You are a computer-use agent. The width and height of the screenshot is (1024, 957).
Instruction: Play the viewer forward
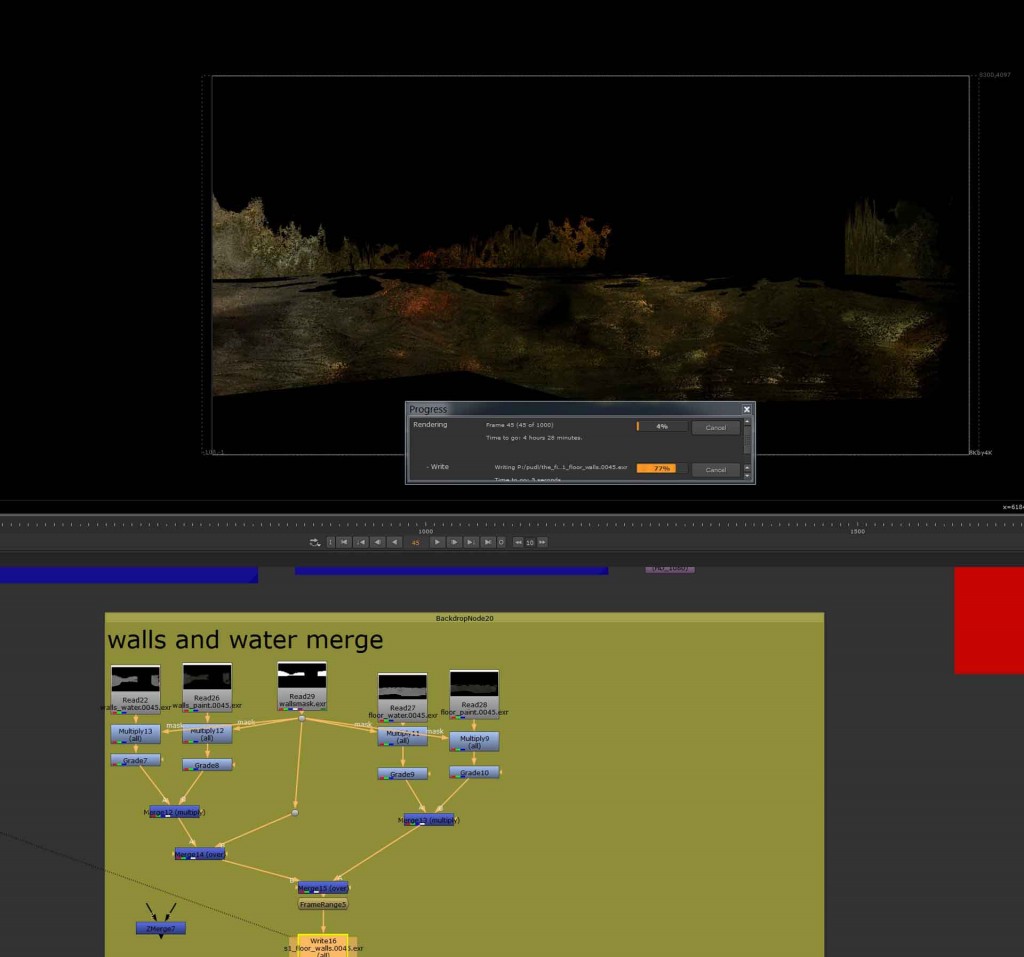[x=437, y=542]
